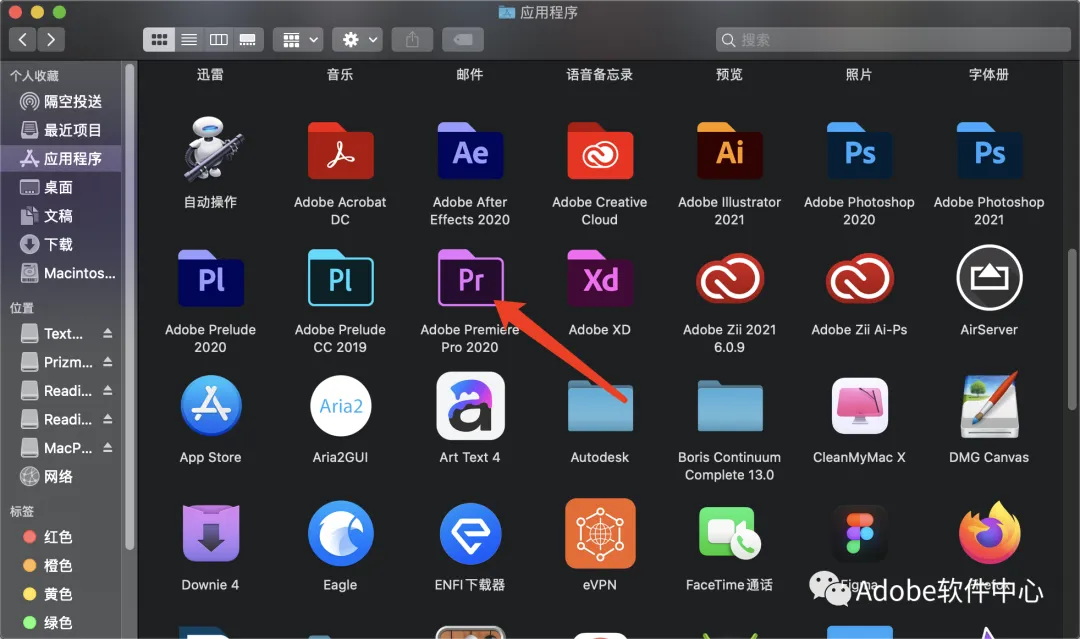Launch the AirServer app
Viewport: 1080px width, 639px height.
(x=989, y=277)
